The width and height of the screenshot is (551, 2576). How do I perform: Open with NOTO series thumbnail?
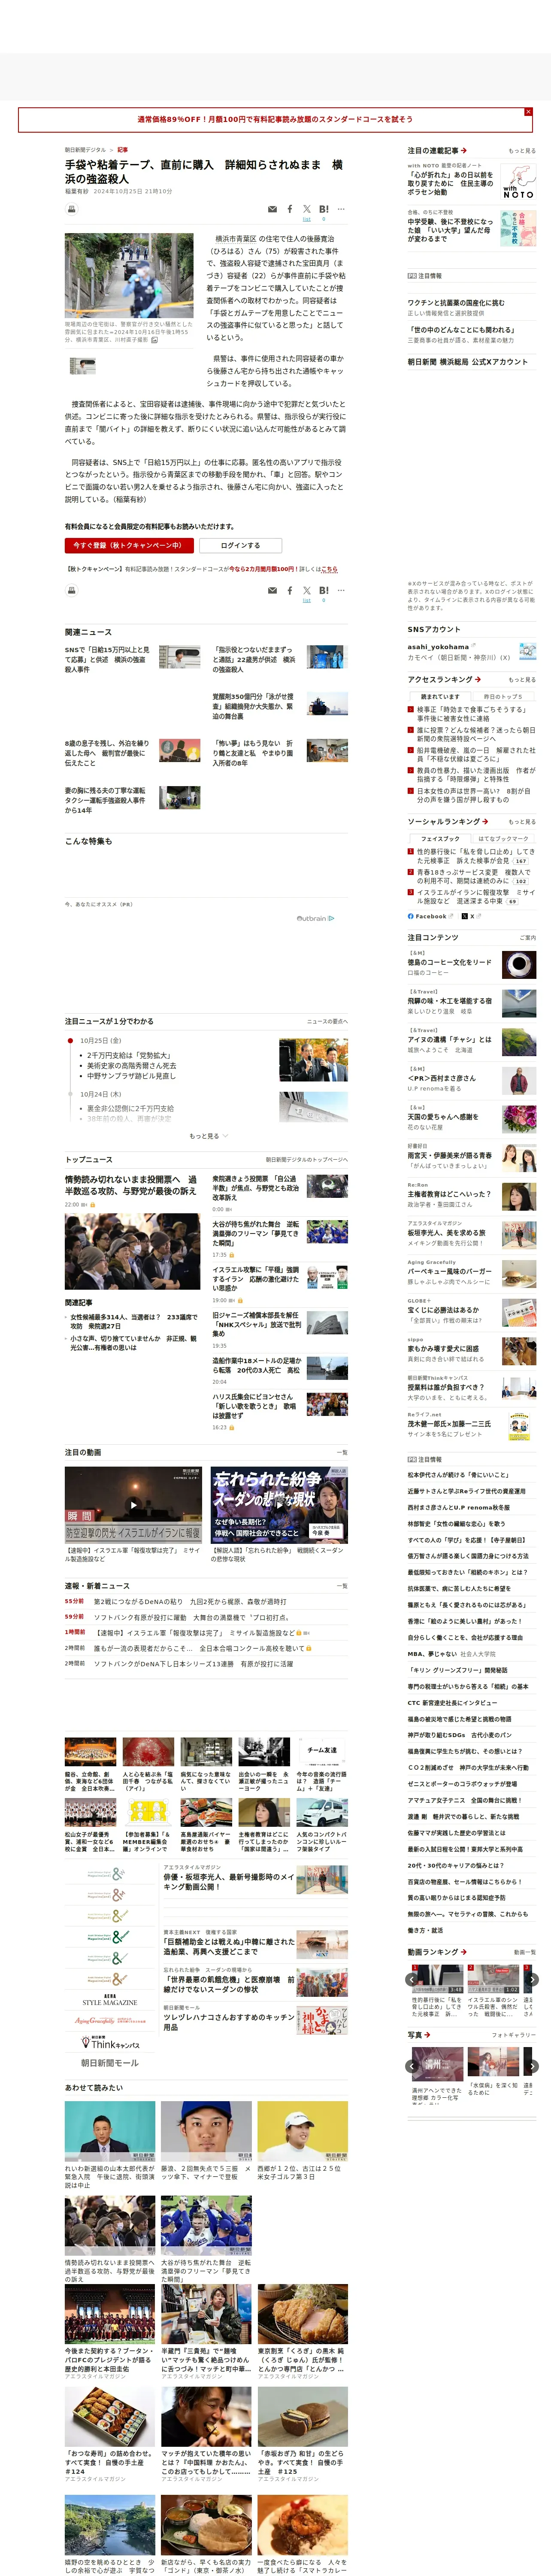(518, 181)
